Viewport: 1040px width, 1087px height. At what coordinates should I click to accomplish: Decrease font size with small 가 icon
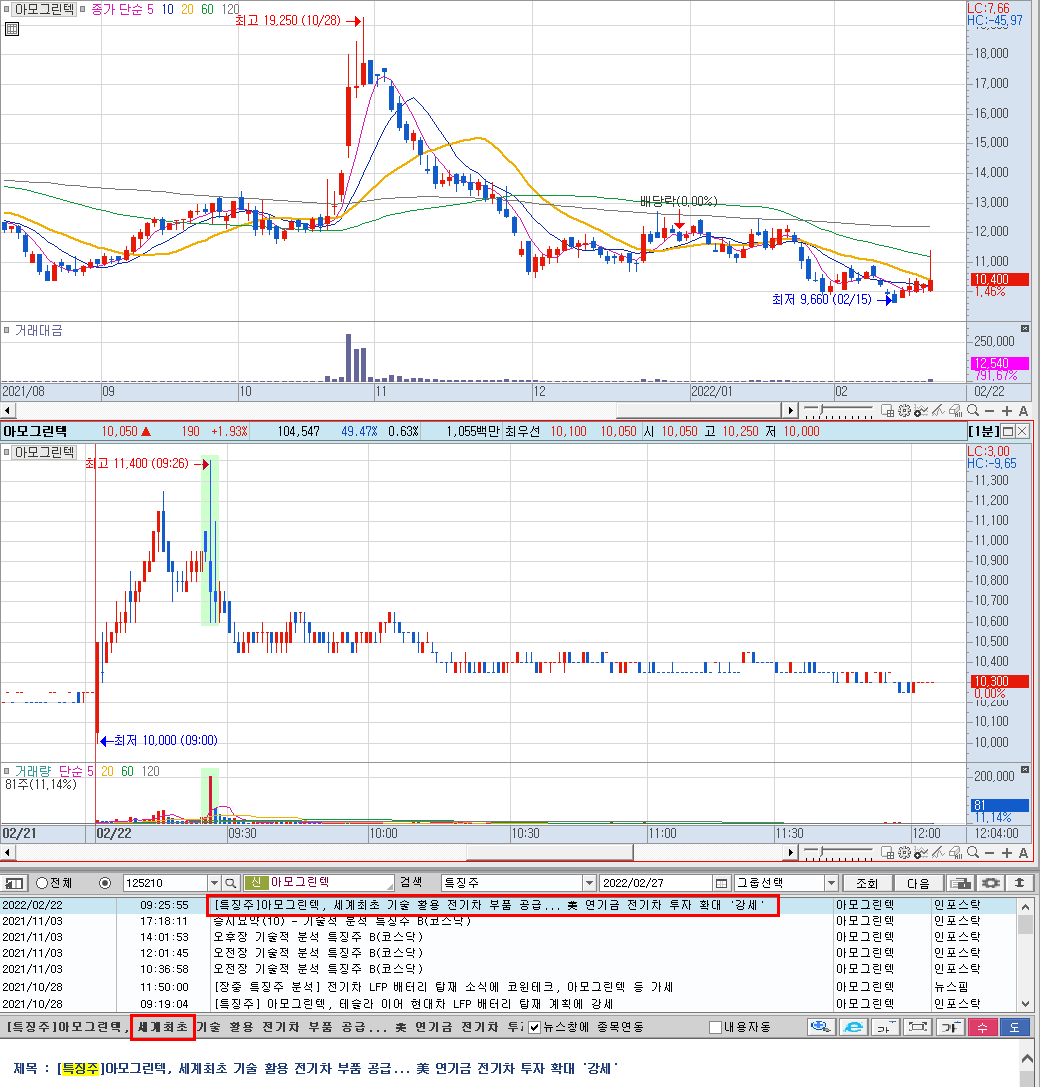[885, 1027]
